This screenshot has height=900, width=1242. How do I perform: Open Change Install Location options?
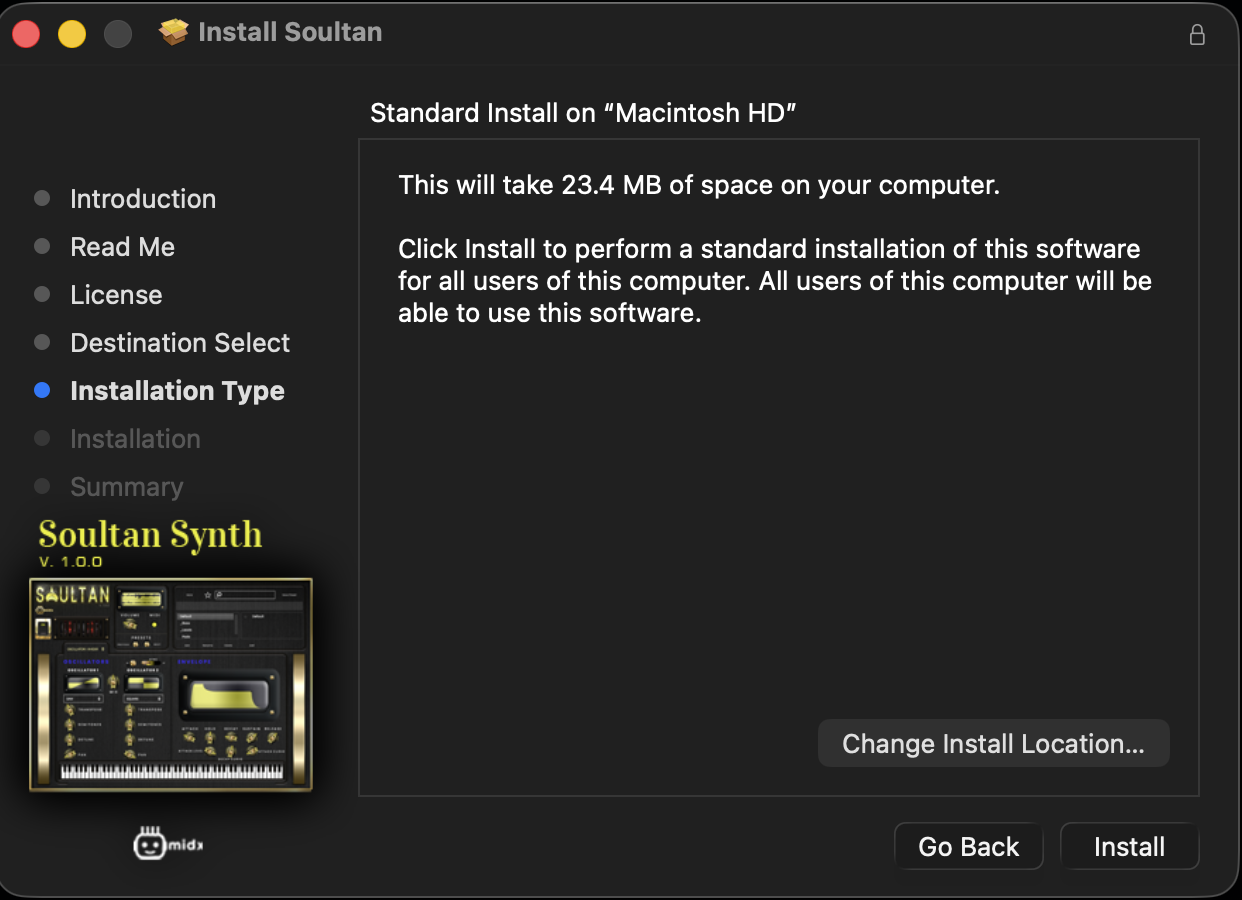pyautogui.click(x=993, y=743)
